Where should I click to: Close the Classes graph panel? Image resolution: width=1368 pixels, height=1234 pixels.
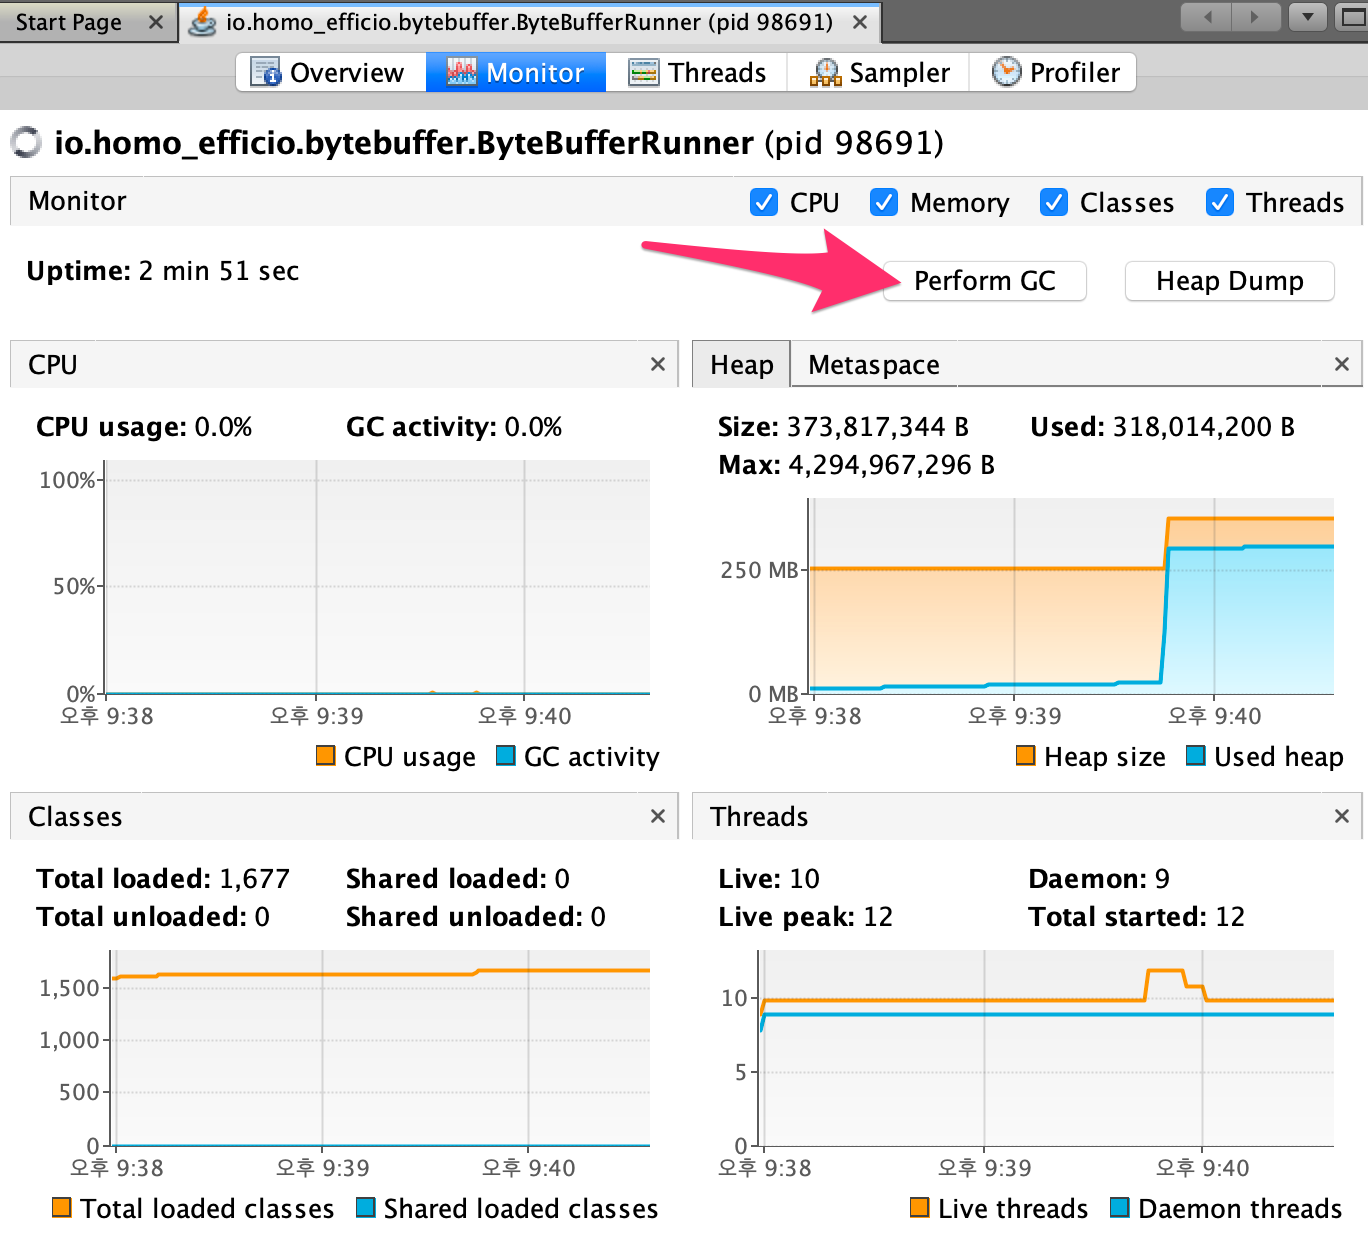pyautogui.click(x=658, y=816)
